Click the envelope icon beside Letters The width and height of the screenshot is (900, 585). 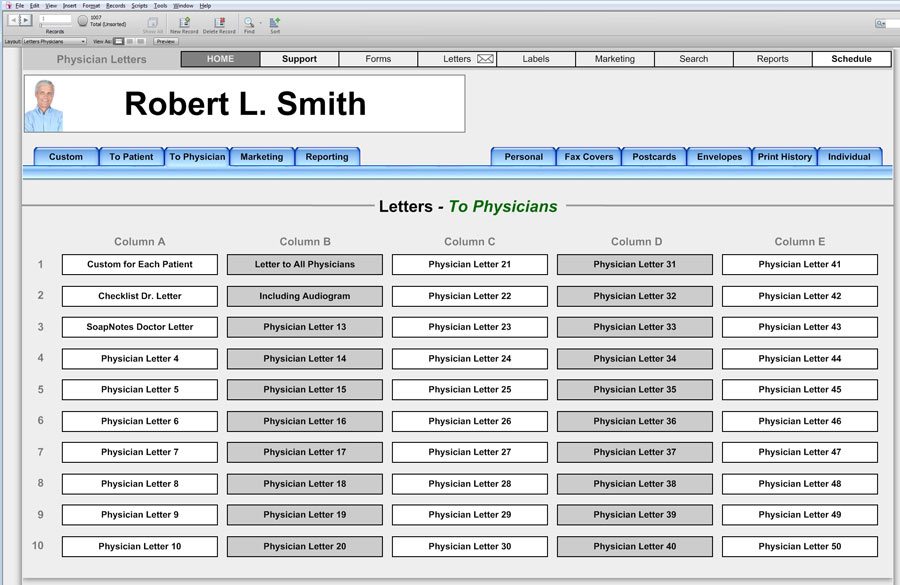[486, 59]
